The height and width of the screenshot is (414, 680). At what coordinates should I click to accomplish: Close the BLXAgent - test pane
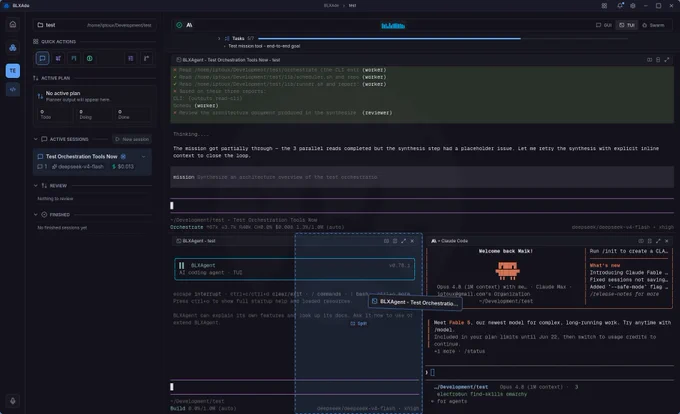pos(412,241)
